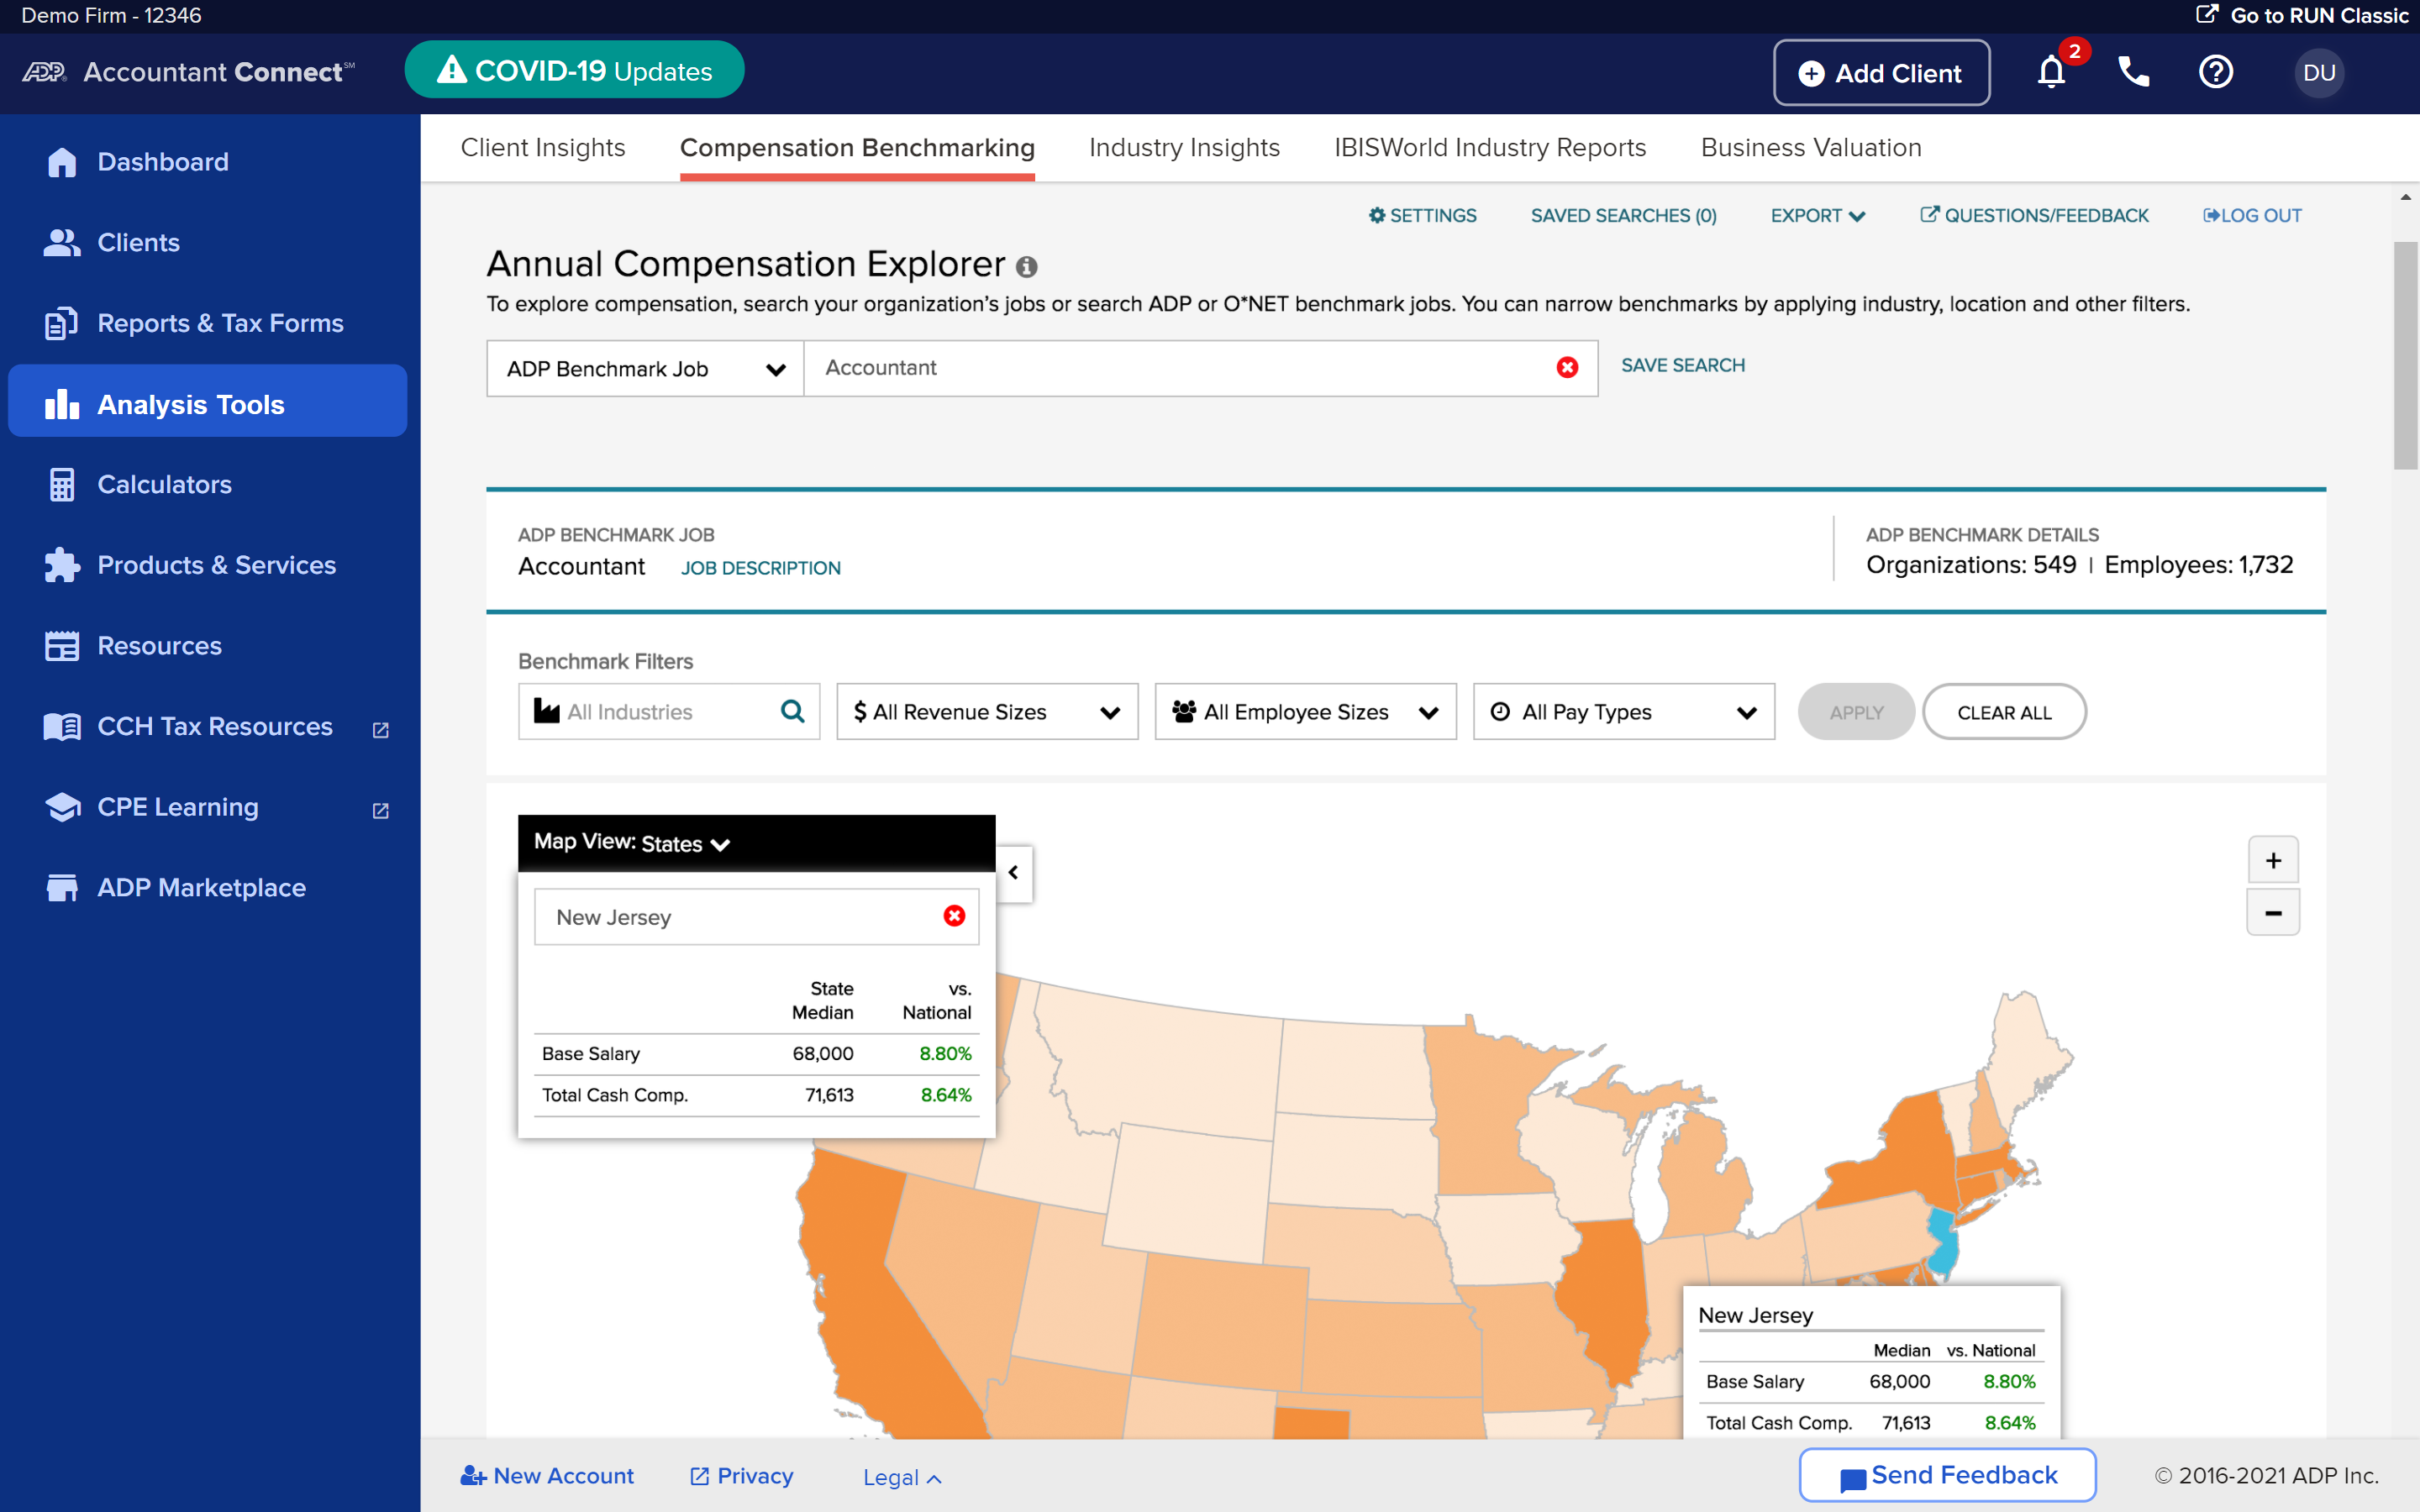Open the ADP Benchmark Job dropdown
Screen dimensions: 2420x1512
pyautogui.click(x=645, y=369)
